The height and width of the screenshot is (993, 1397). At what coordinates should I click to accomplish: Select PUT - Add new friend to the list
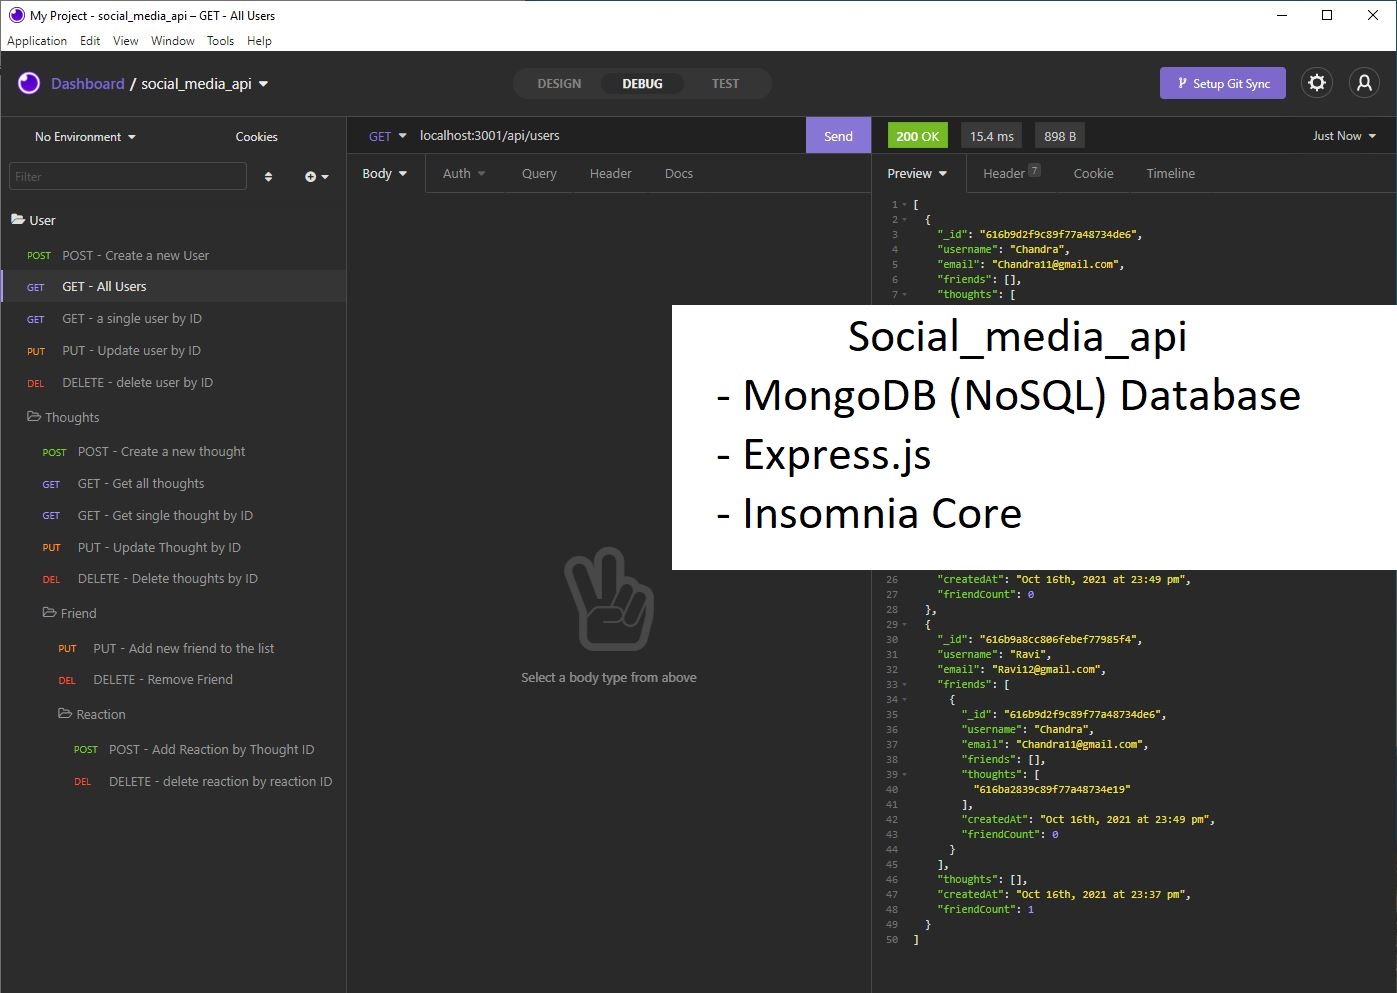coord(173,648)
